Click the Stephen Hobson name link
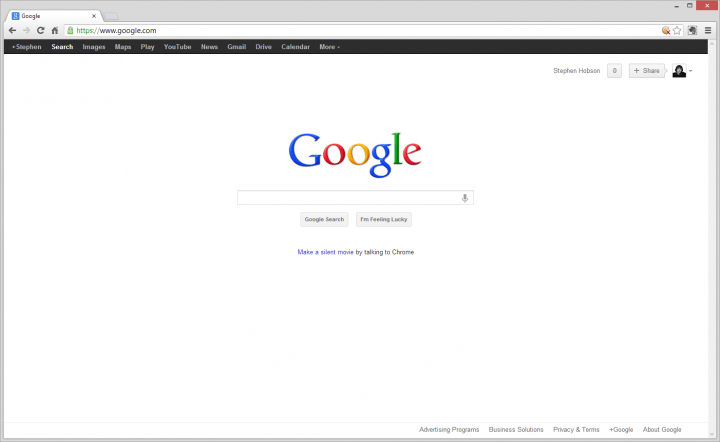 576,71
